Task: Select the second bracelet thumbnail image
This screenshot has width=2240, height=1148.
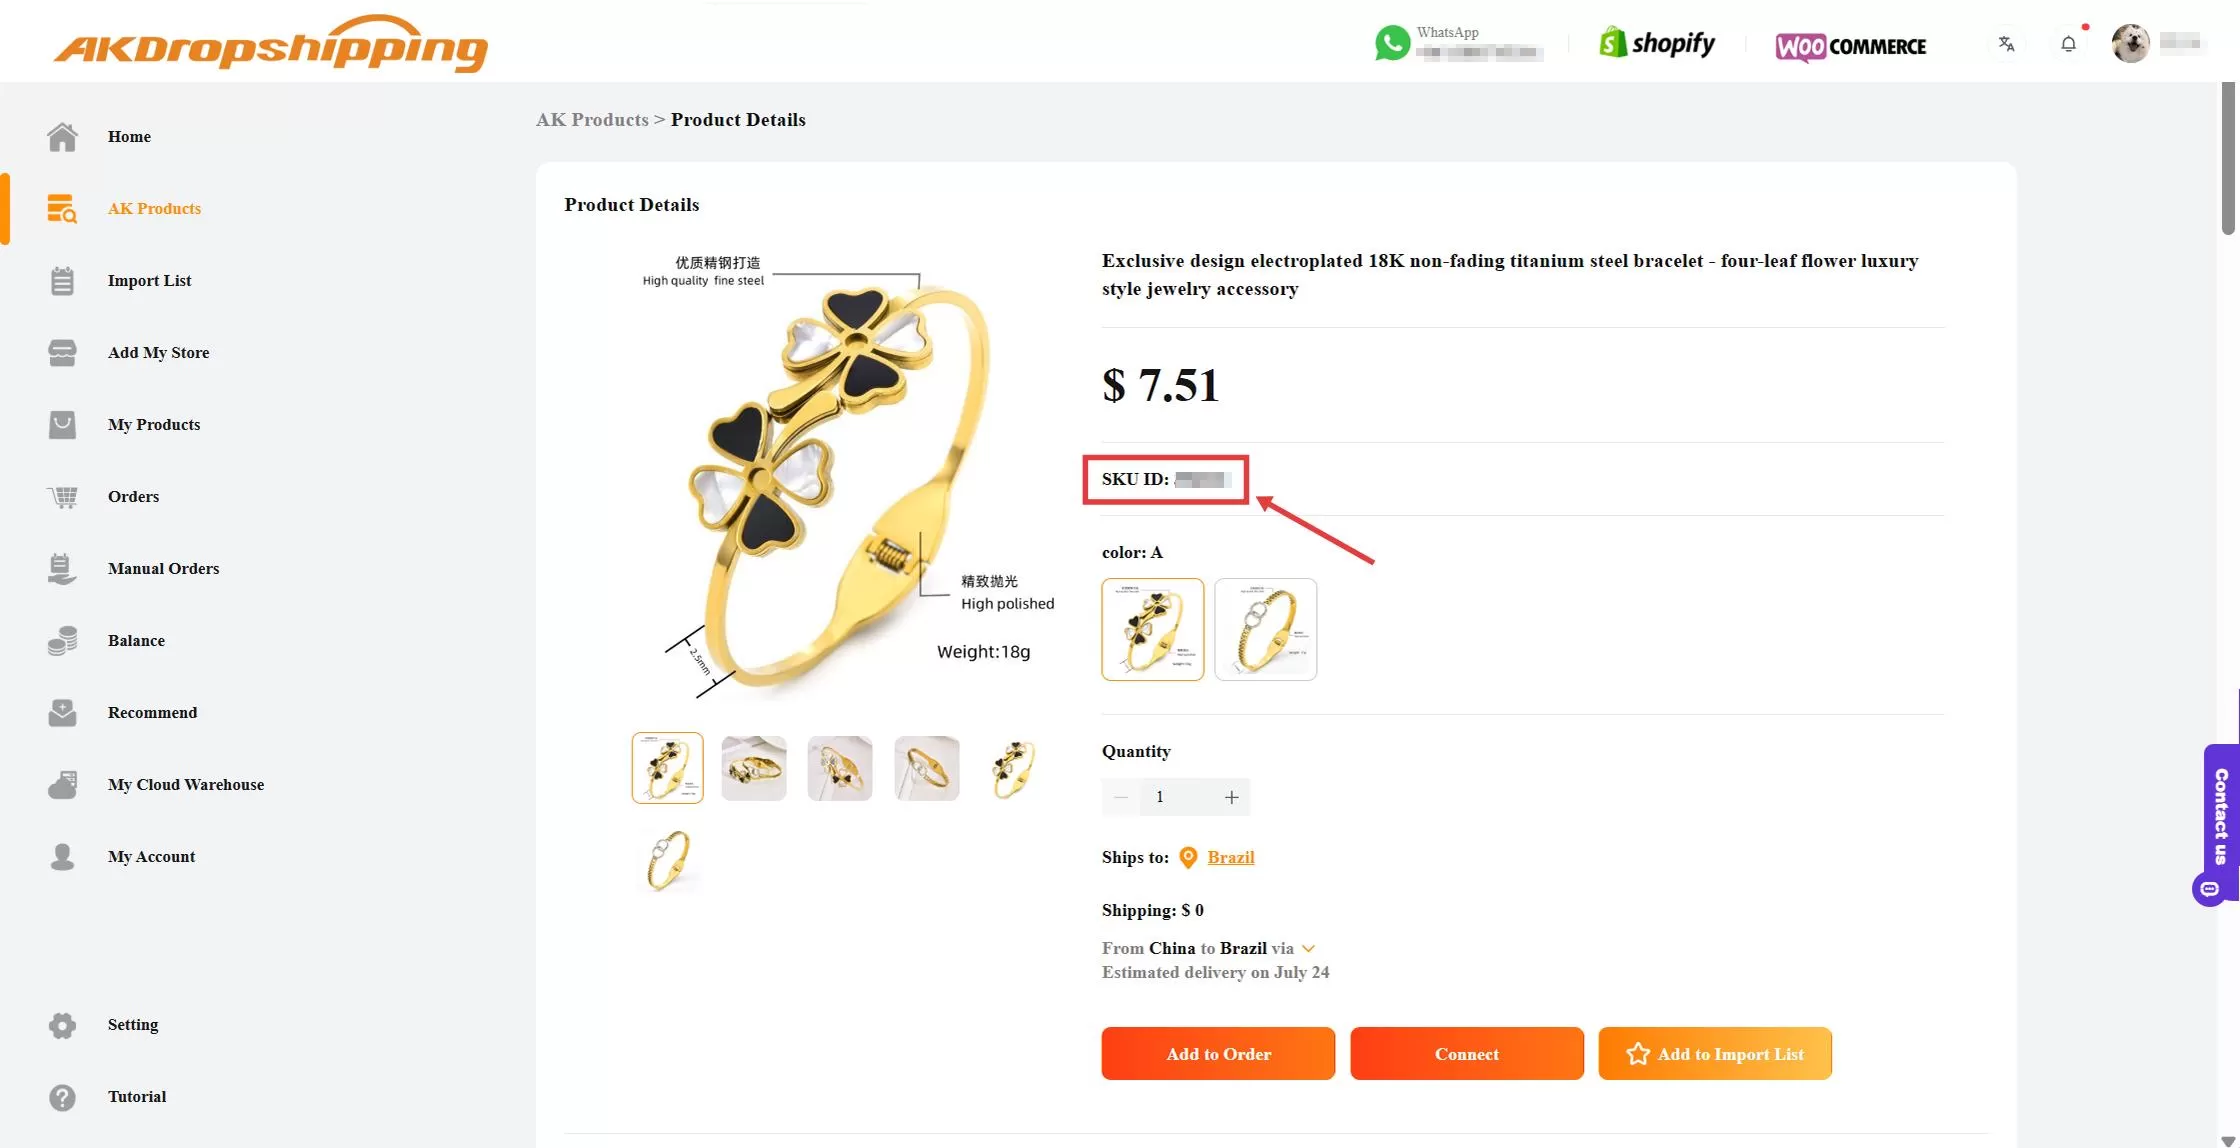Action: pos(753,768)
